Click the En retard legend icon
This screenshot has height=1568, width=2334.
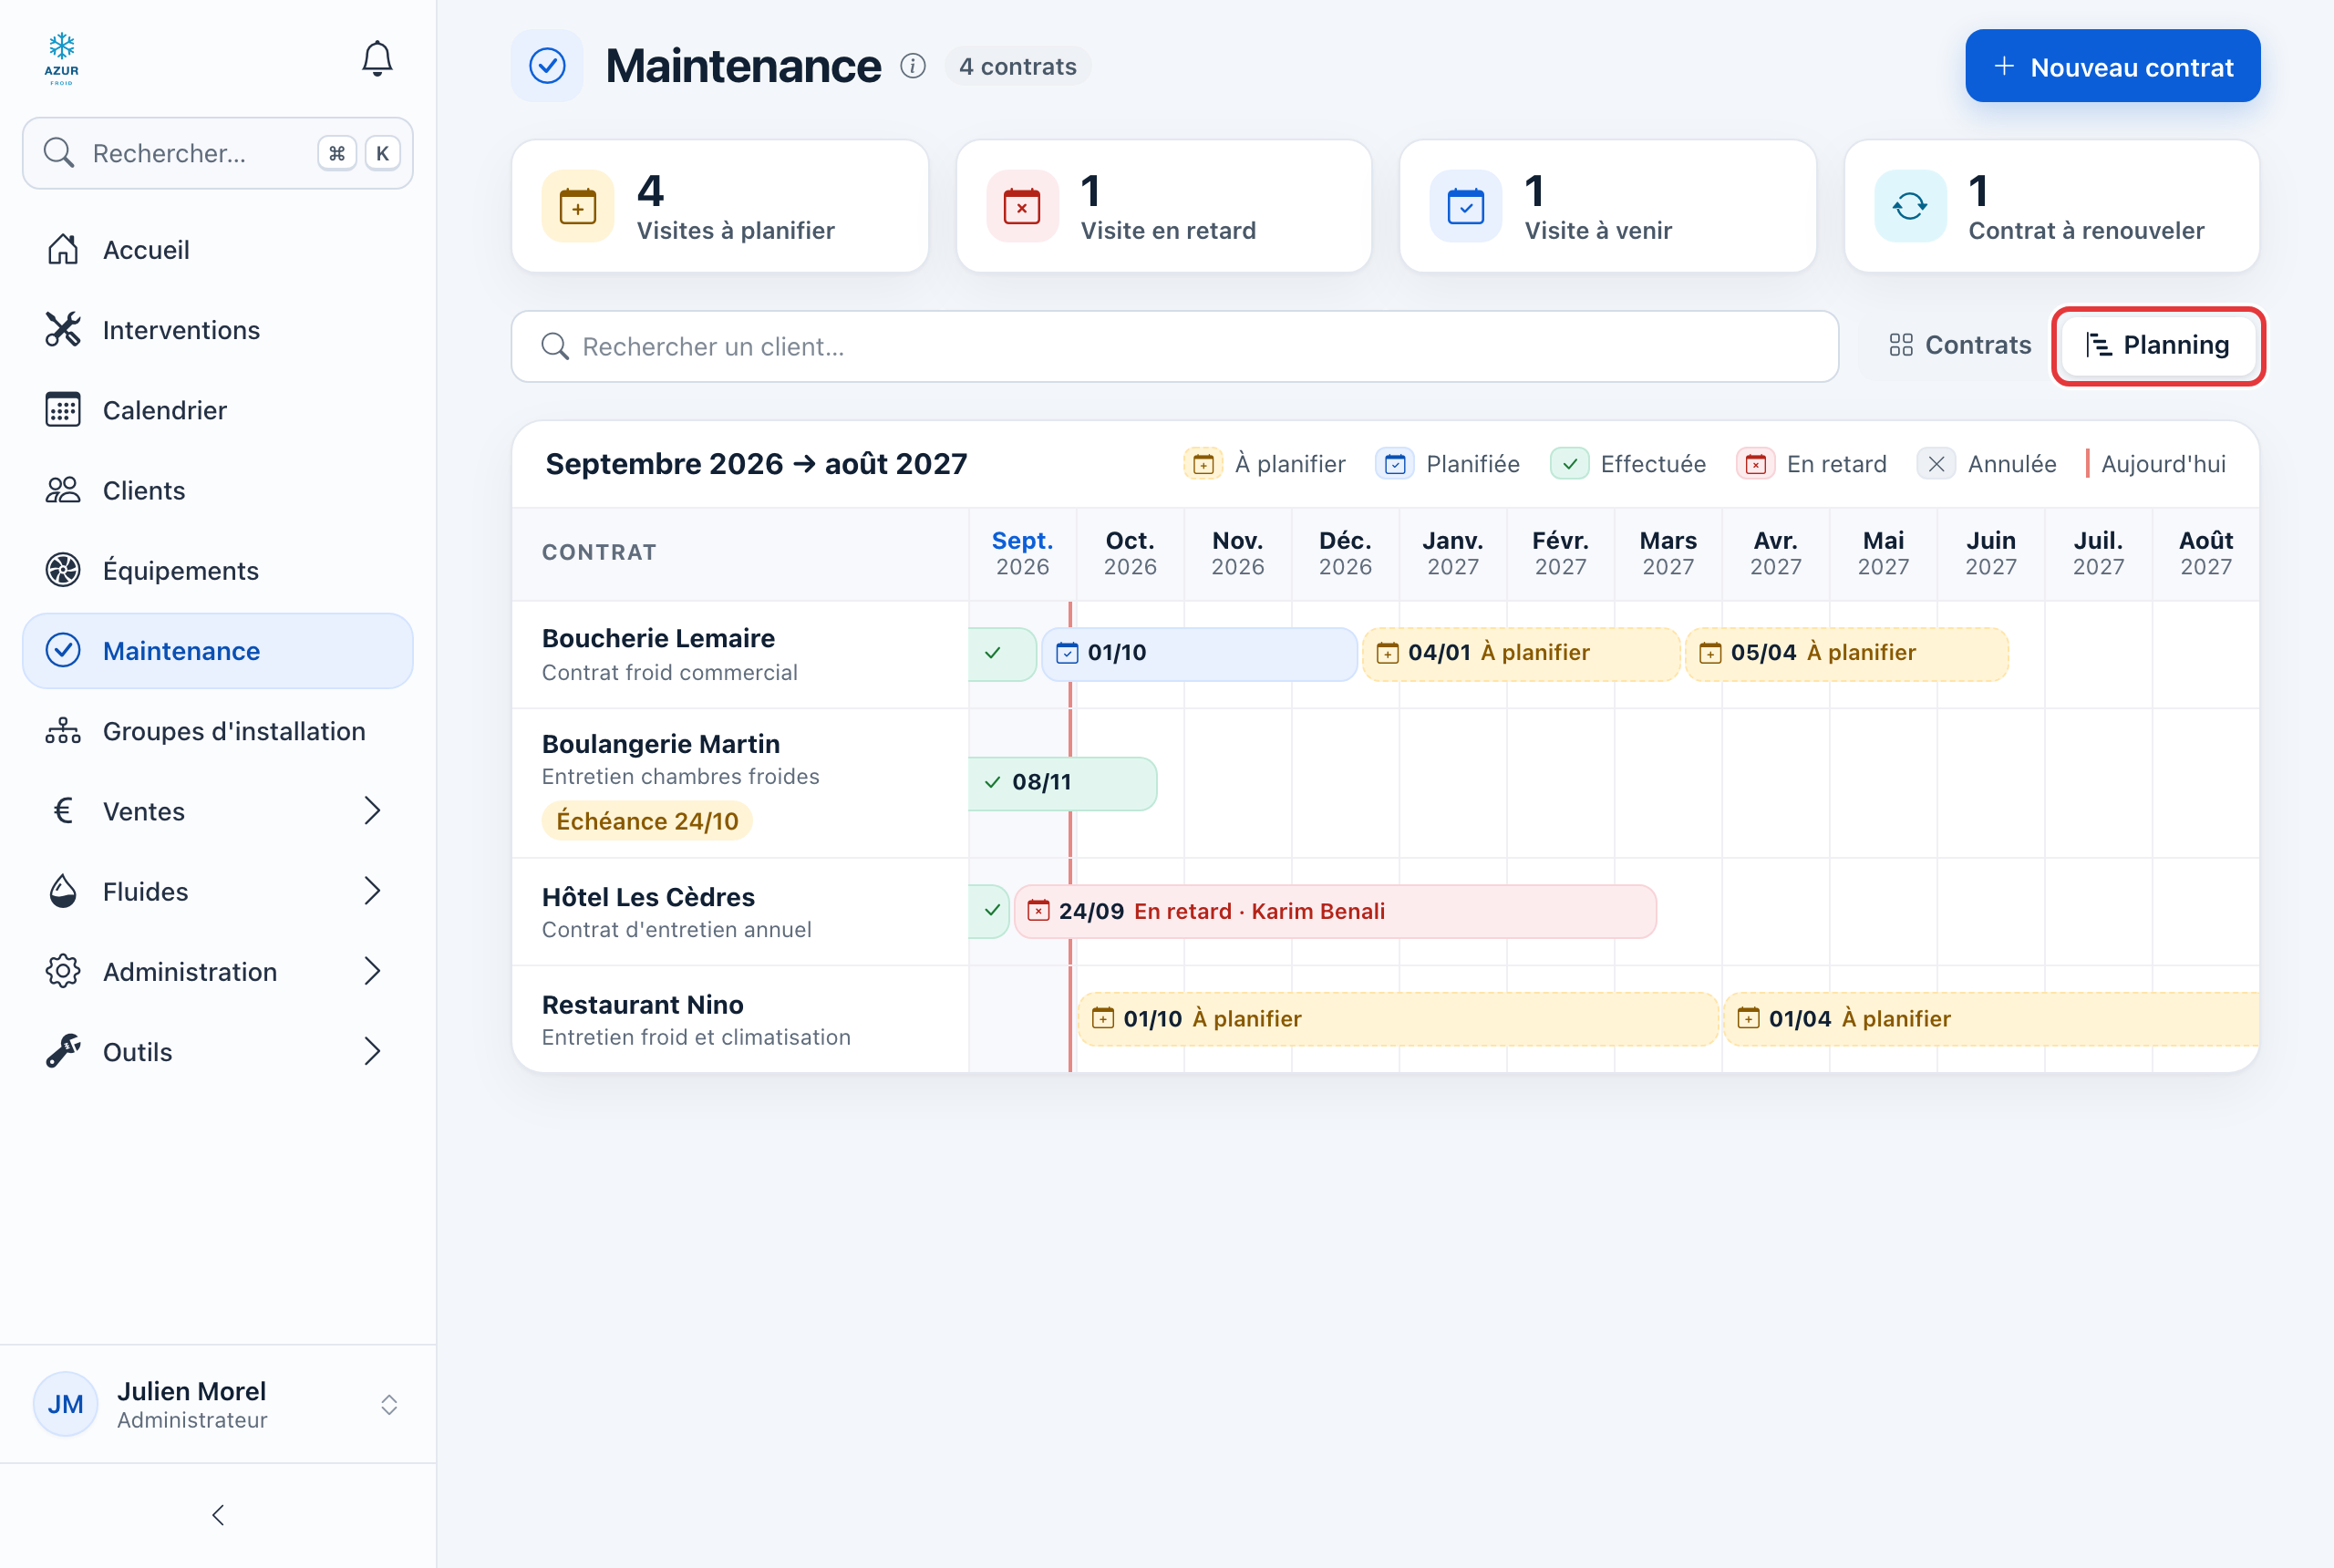pyautogui.click(x=1755, y=464)
